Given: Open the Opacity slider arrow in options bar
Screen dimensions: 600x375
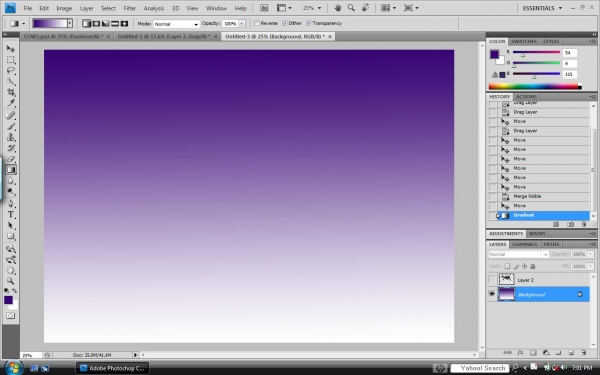Looking at the screenshot, I should pyautogui.click(x=242, y=24).
